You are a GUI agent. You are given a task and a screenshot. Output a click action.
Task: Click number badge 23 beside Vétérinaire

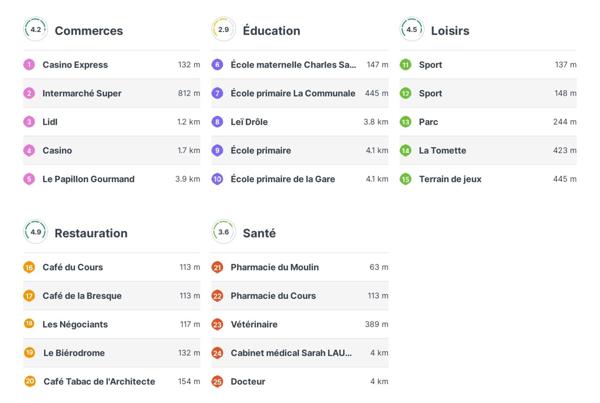pyautogui.click(x=217, y=324)
